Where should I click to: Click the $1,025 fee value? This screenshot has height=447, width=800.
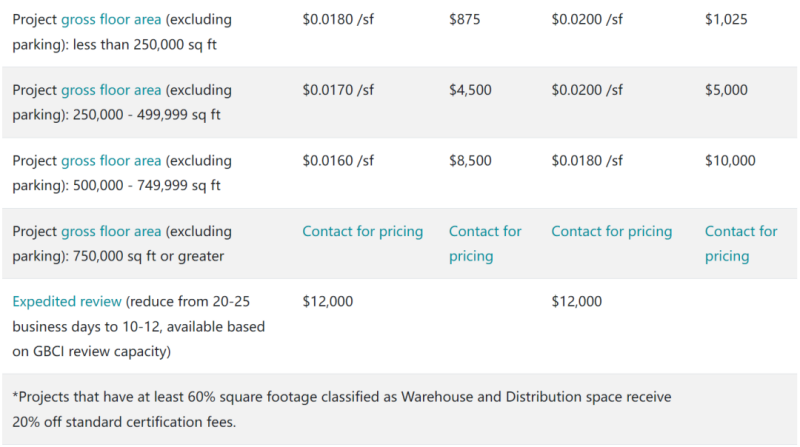pyautogui.click(x=726, y=19)
